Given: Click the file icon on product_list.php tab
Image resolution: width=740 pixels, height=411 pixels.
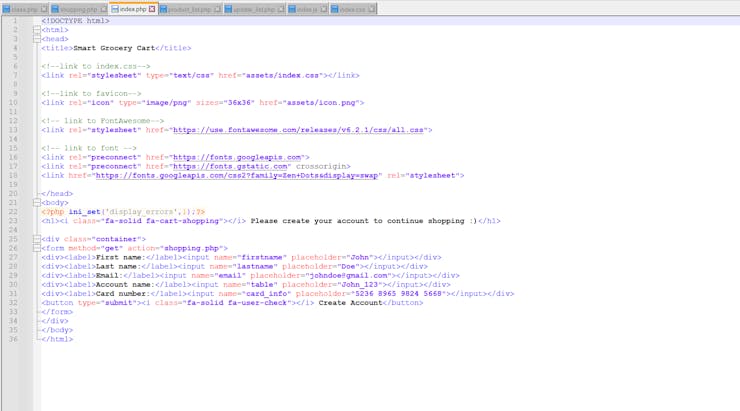Looking at the screenshot, I should [163, 9].
